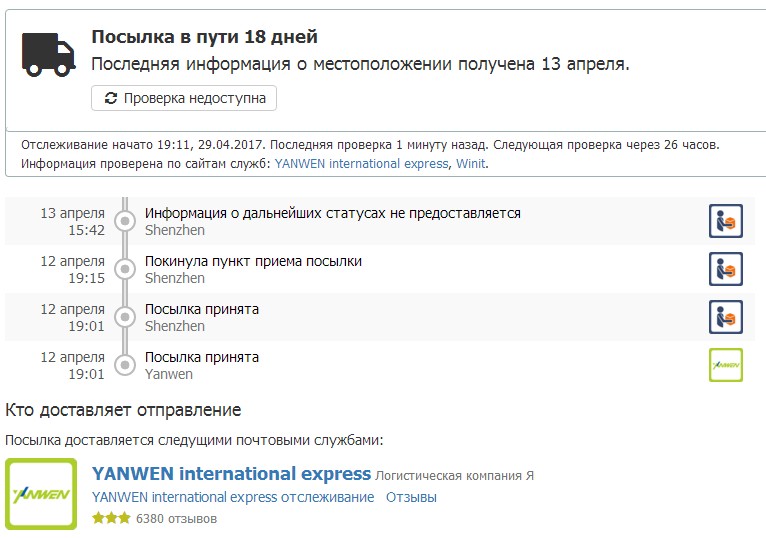The image size is (766, 538).
Task: Click carrier icon for Shenzhen "Посылка принята" row
Action: point(725,317)
